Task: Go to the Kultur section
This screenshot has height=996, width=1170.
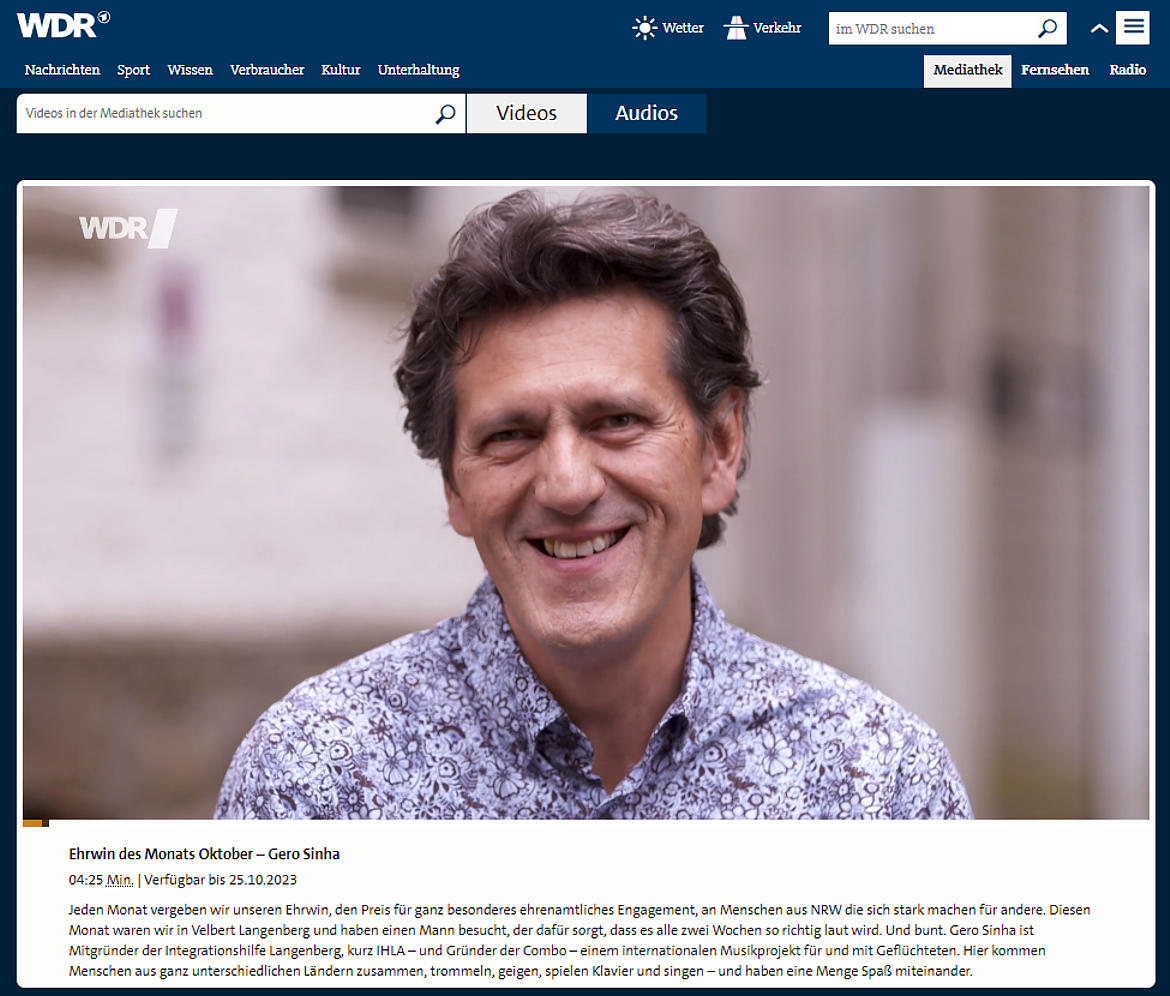Action: tap(341, 69)
